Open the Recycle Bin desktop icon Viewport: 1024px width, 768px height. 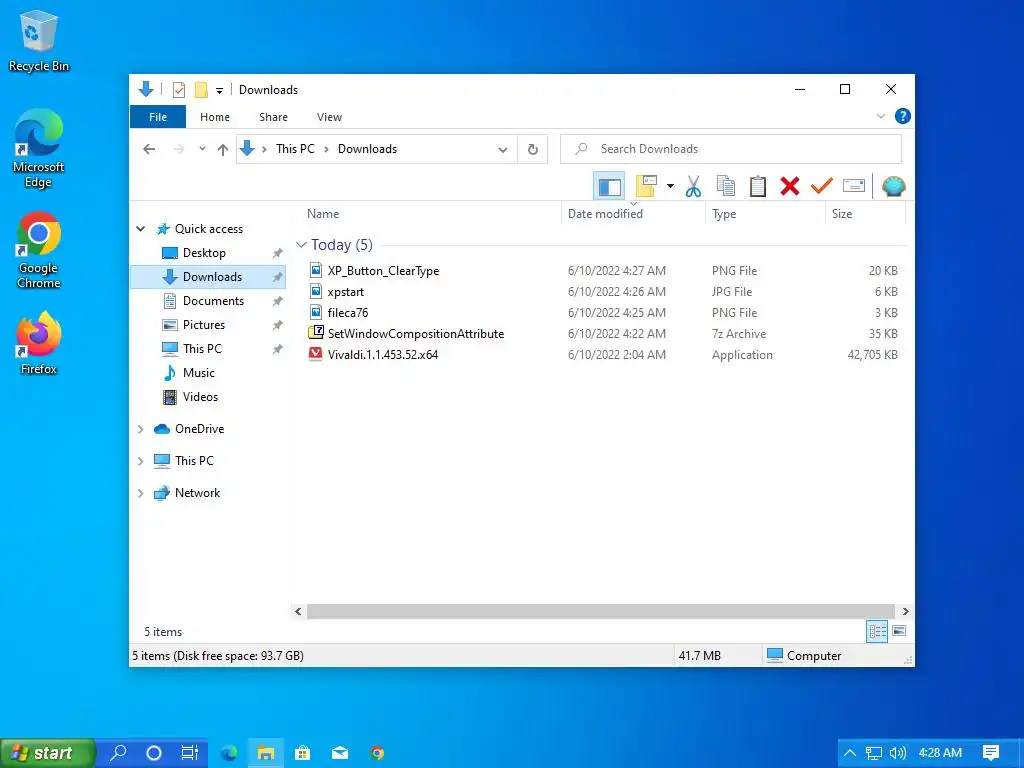point(39,40)
